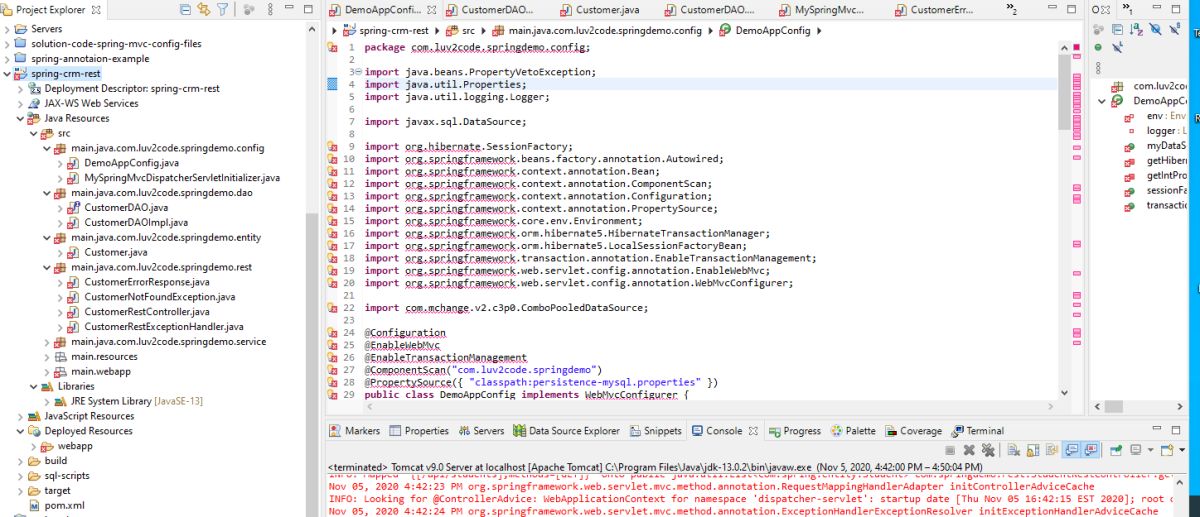Toggle Hide Local Types in Outline toolbar
Image resolution: width=1200 pixels, height=517 pixels.
(1118, 47)
